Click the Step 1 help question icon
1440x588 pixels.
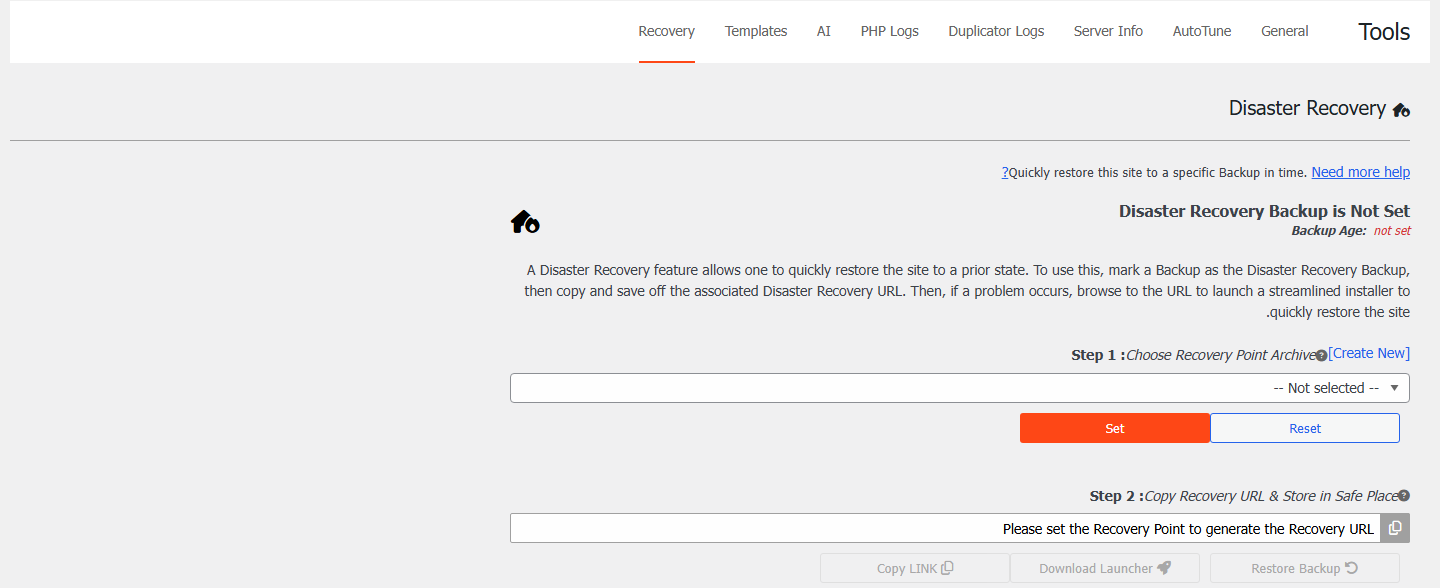[1321, 356]
